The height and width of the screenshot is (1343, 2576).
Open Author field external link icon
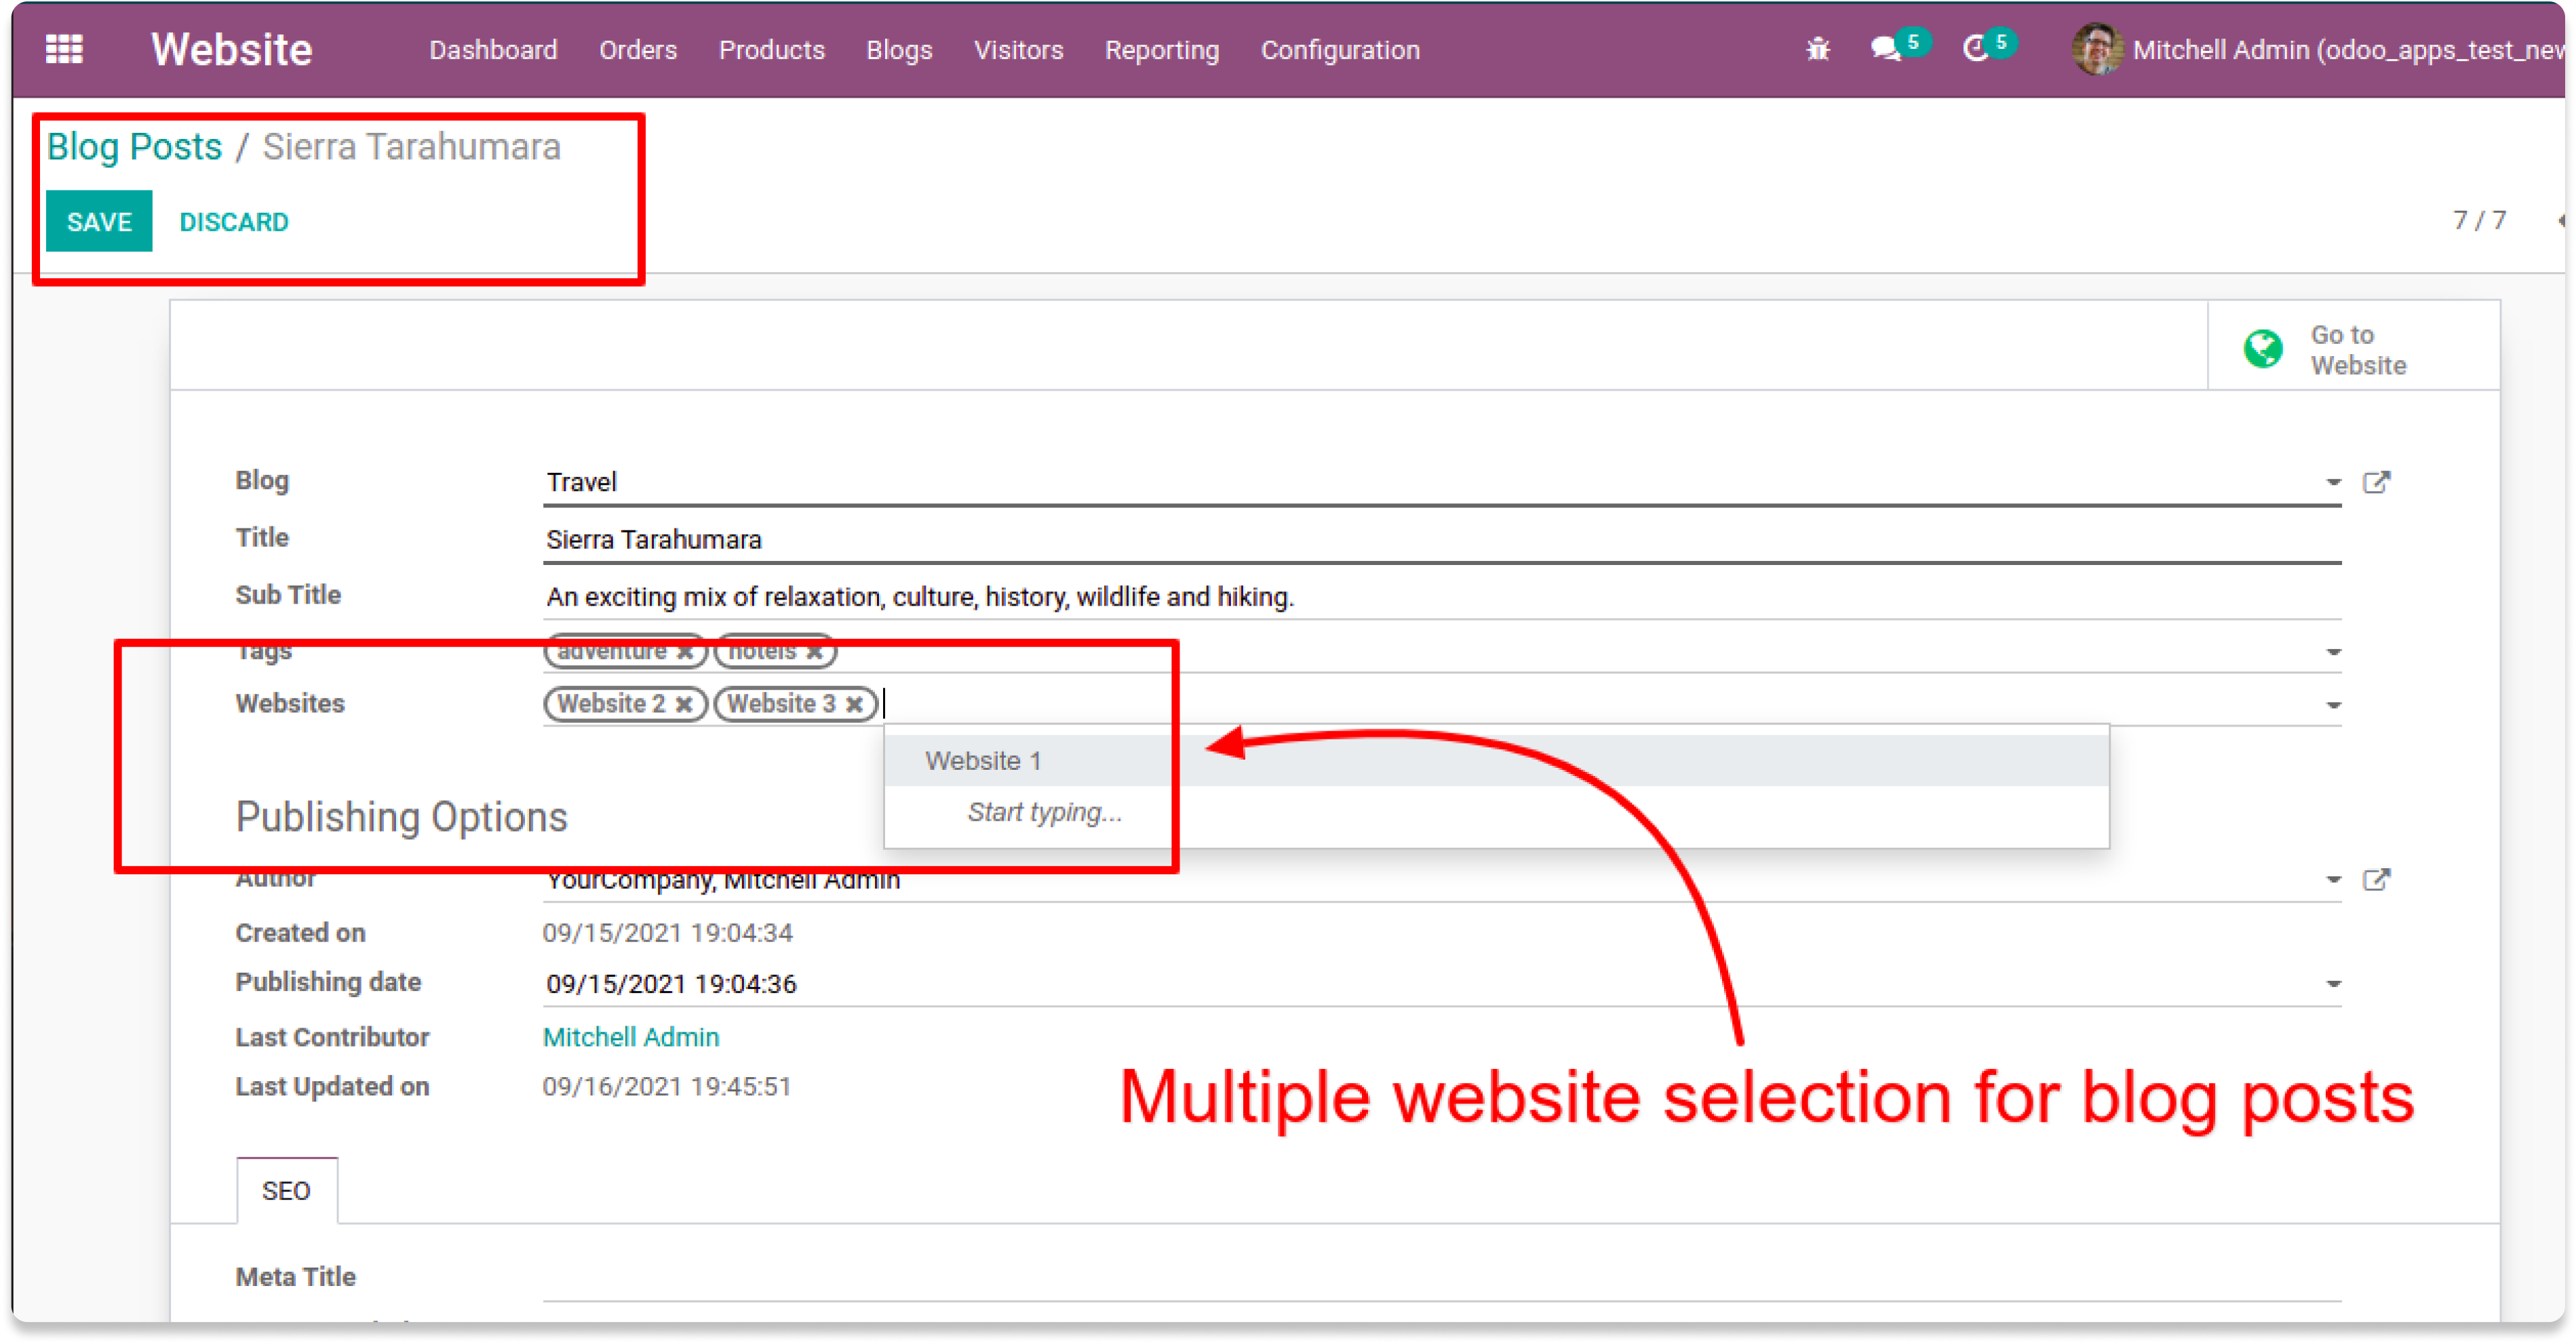[2376, 879]
